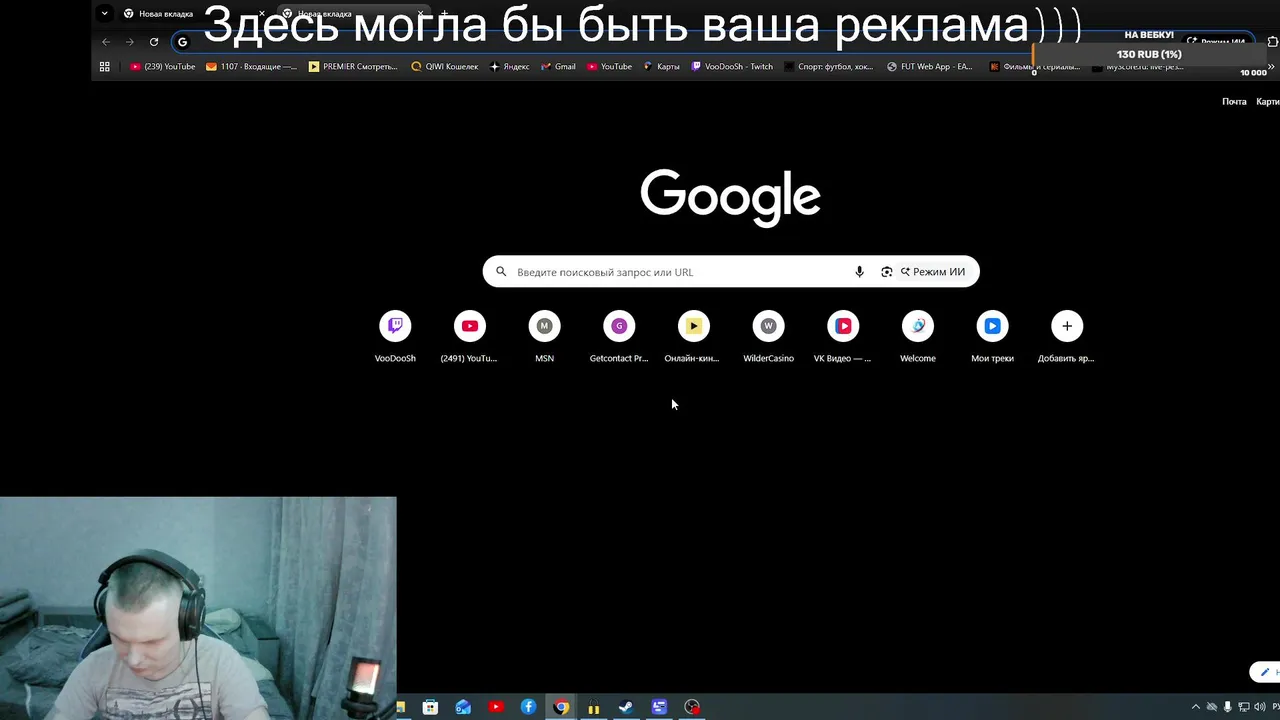Open the yellow-bars app in the taskbar
1280x720 pixels.
[594, 708]
